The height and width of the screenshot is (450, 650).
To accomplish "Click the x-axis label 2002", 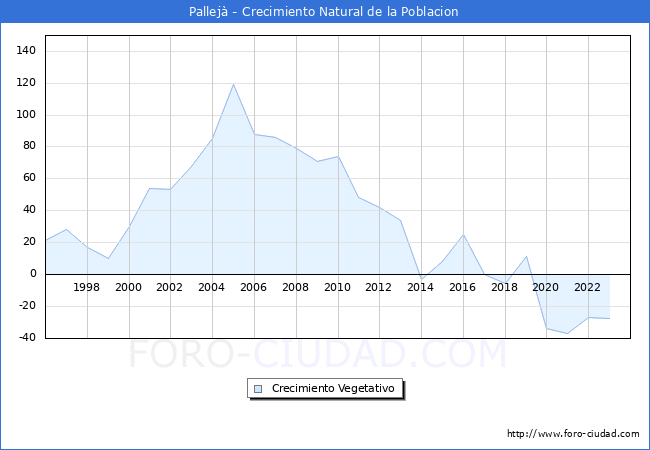I will 169,287.
